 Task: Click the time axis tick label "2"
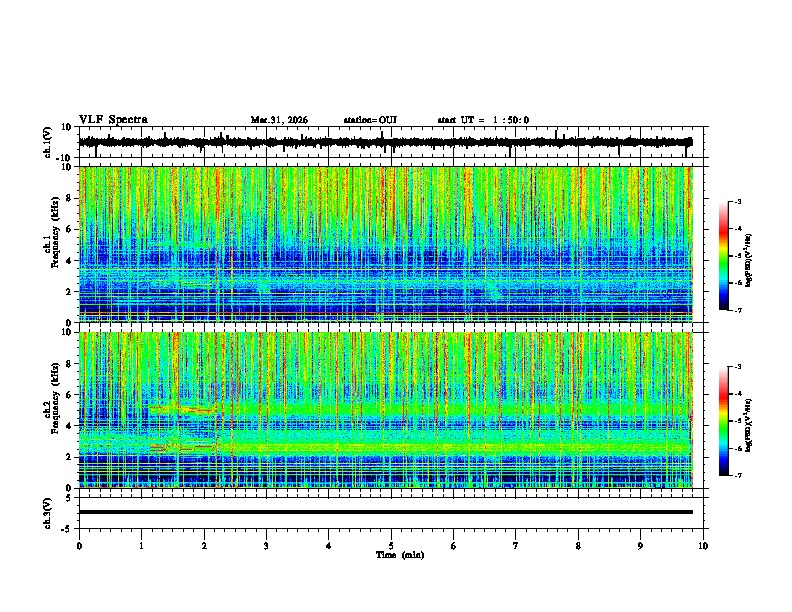click(x=204, y=546)
